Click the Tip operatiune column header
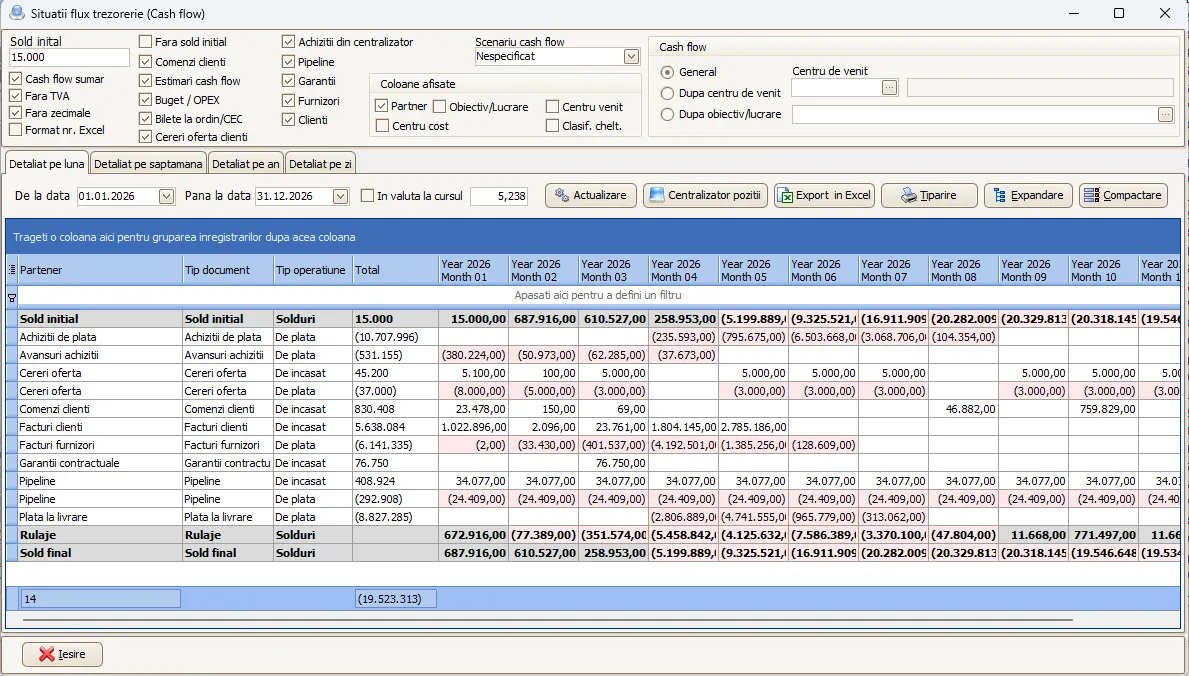 313,270
